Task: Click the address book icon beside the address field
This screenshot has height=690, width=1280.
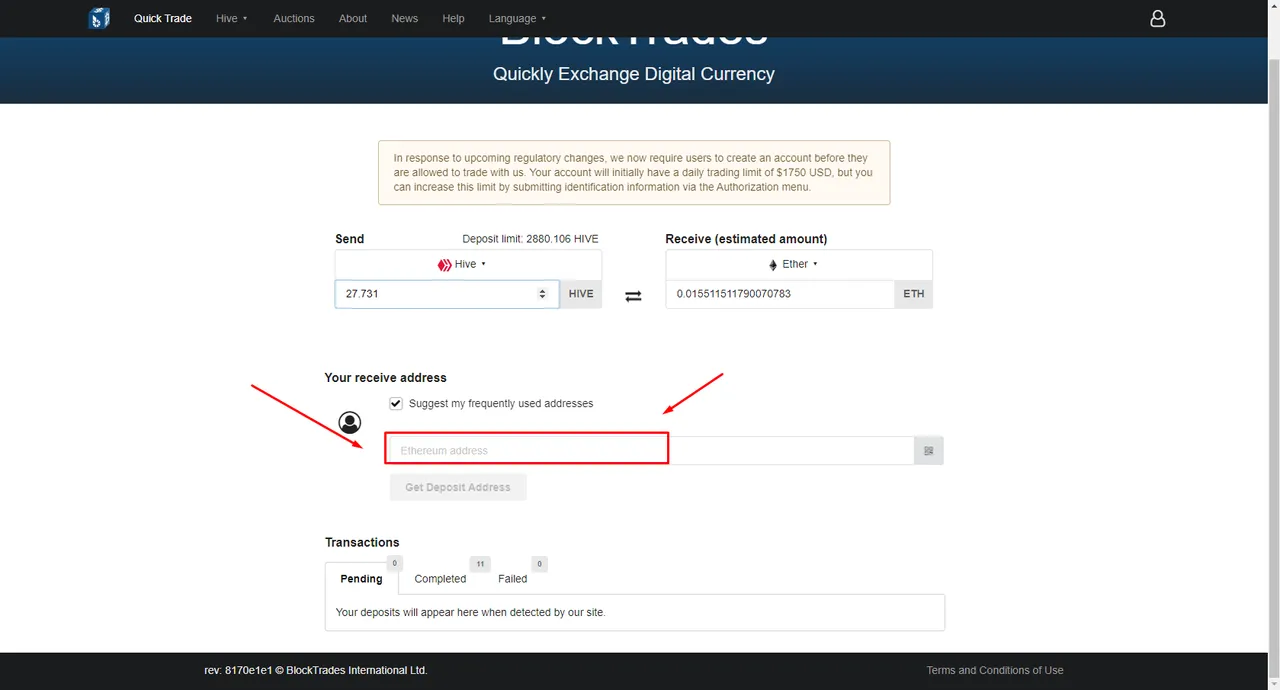Action: [x=928, y=451]
